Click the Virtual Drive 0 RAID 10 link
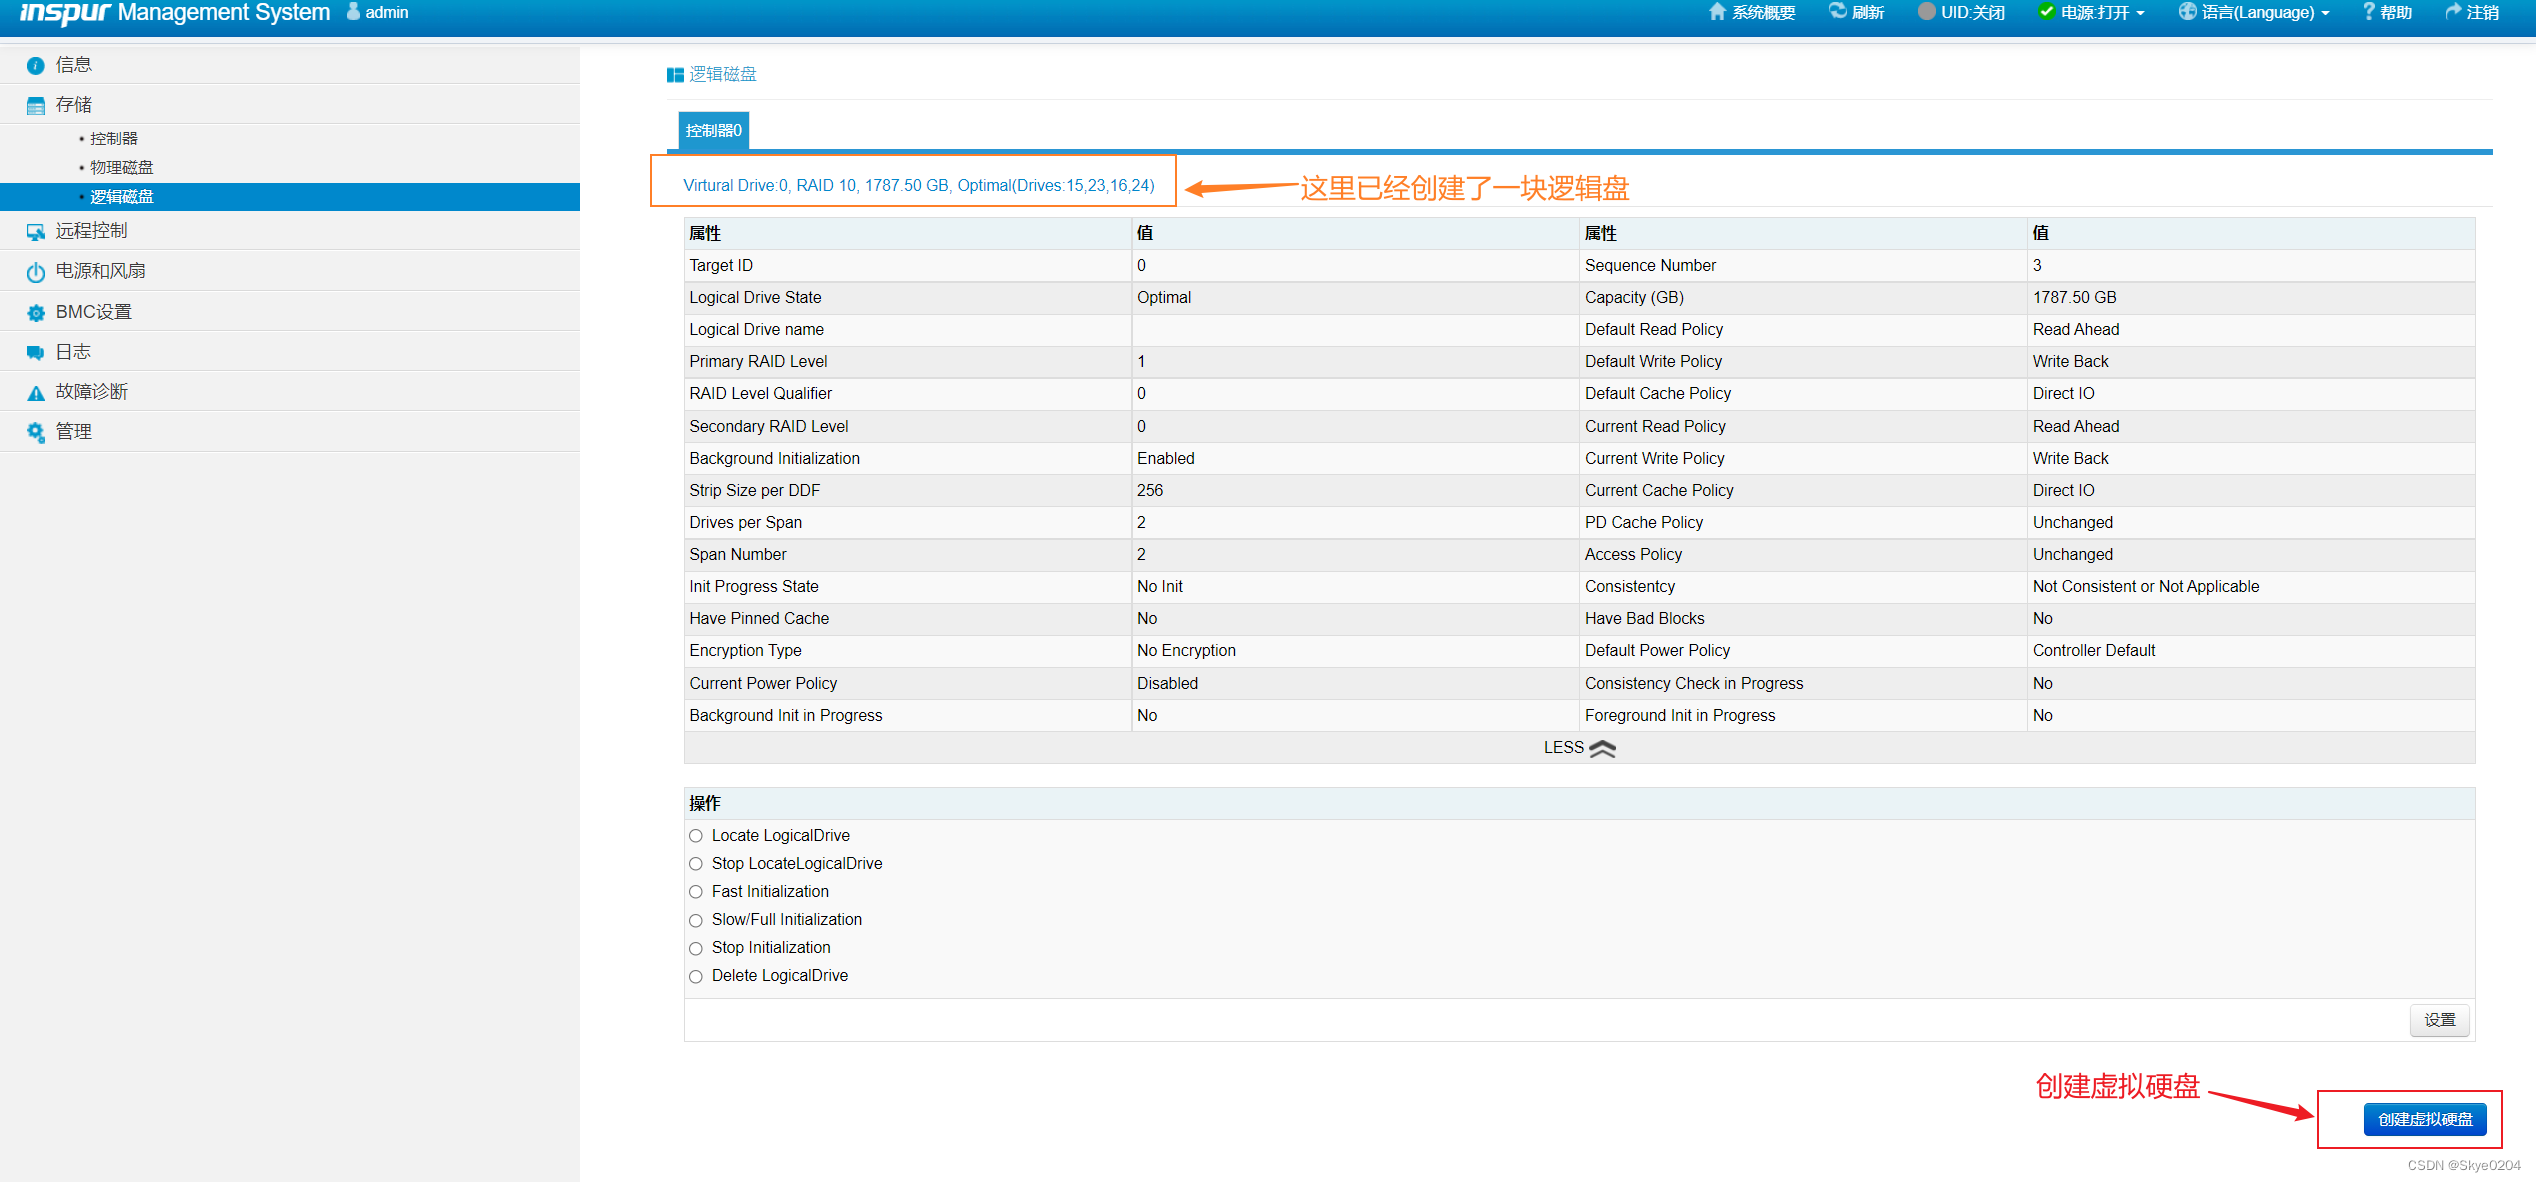The width and height of the screenshot is (2536, 1182). pyautogui.click(x=918, y=185)
